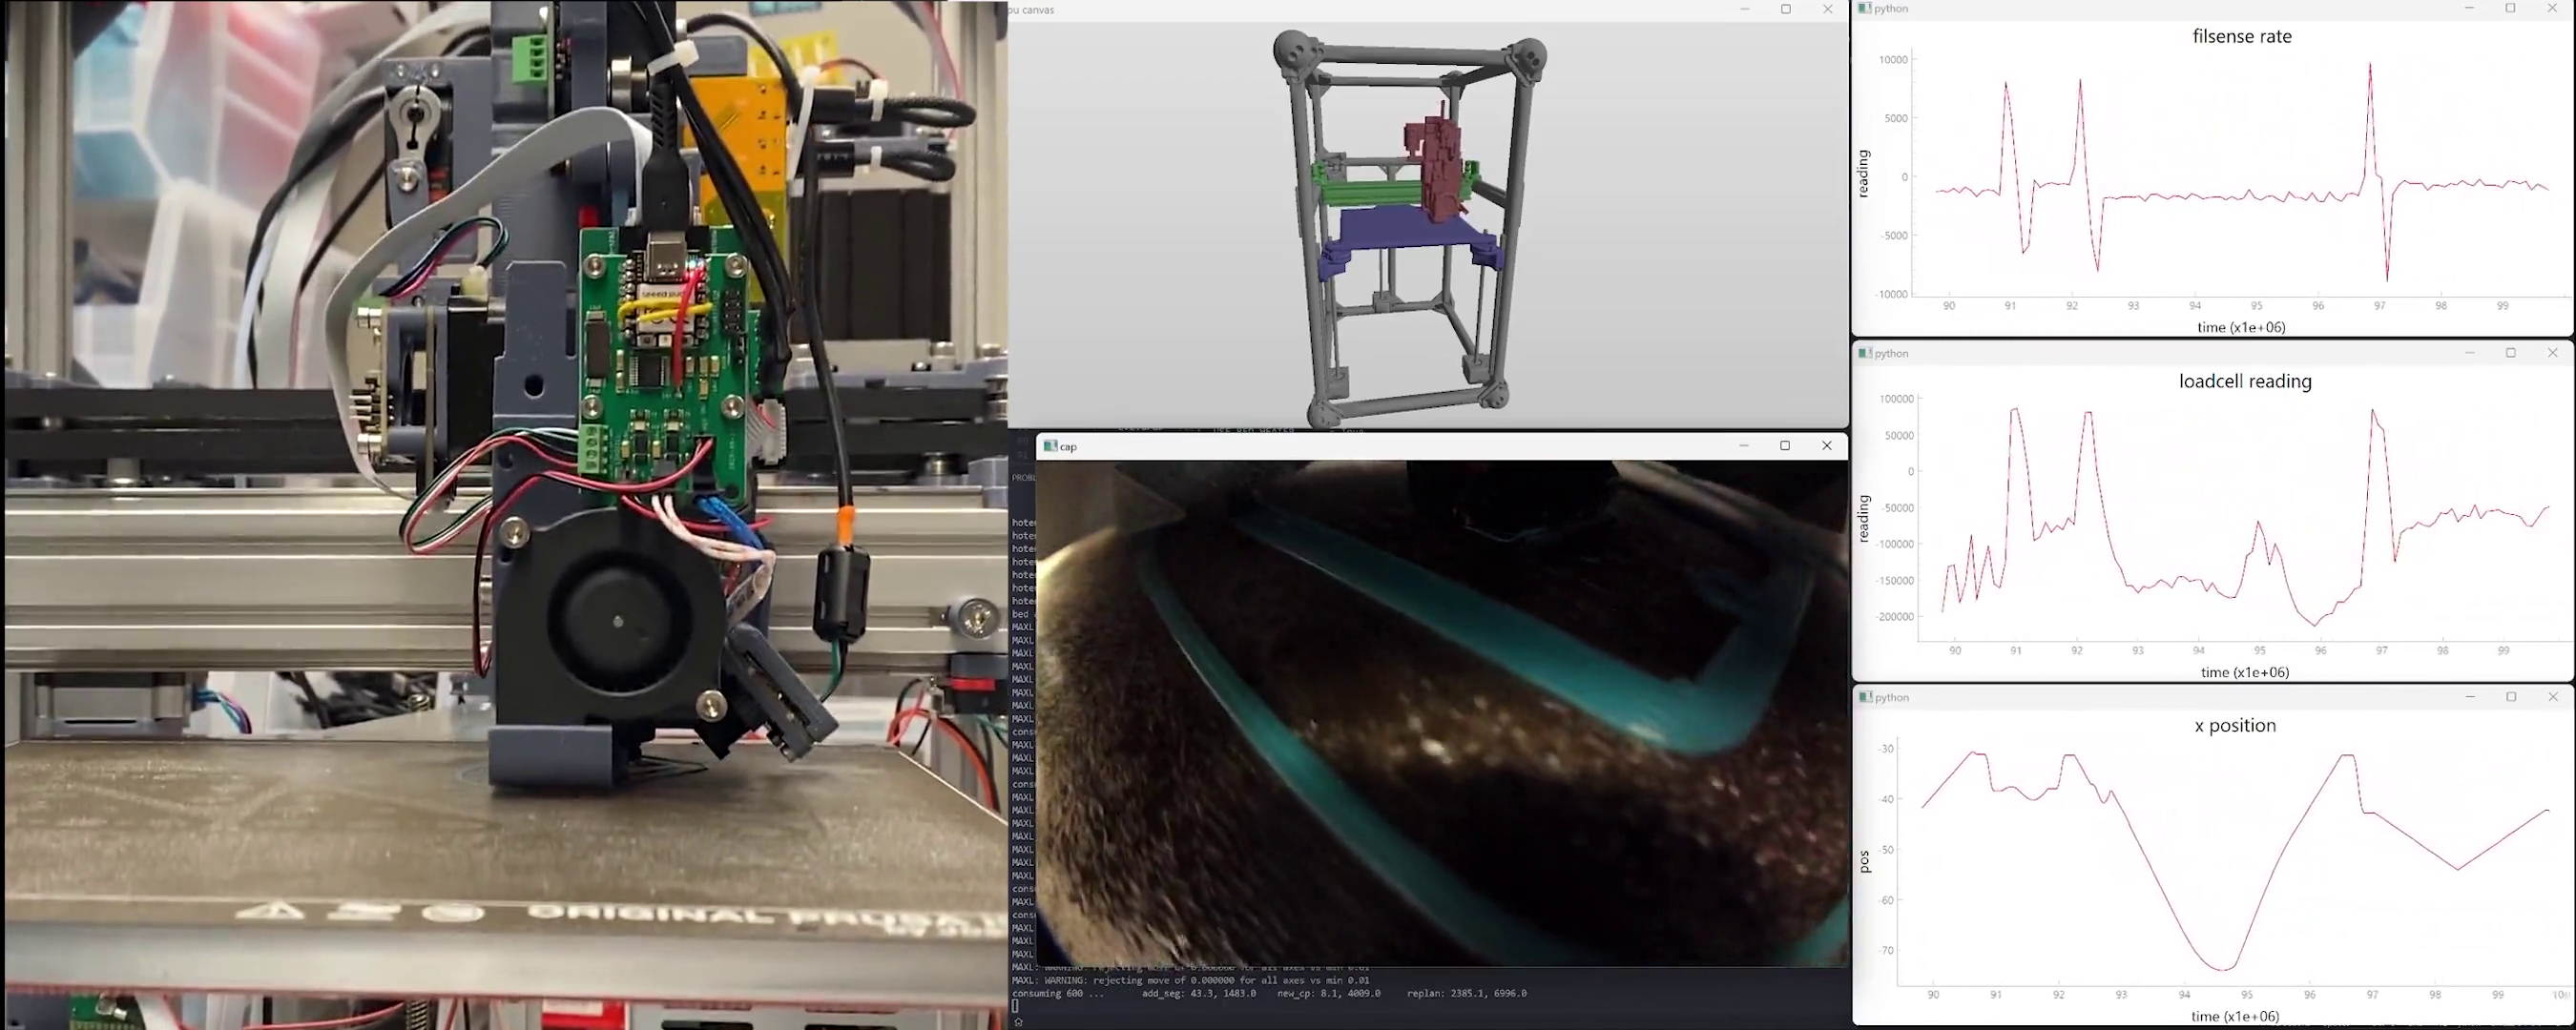This screenshot has height=1030, width=2576.
Task: Close the loadcell reading plot window
Action: (x=2552, y=353)
